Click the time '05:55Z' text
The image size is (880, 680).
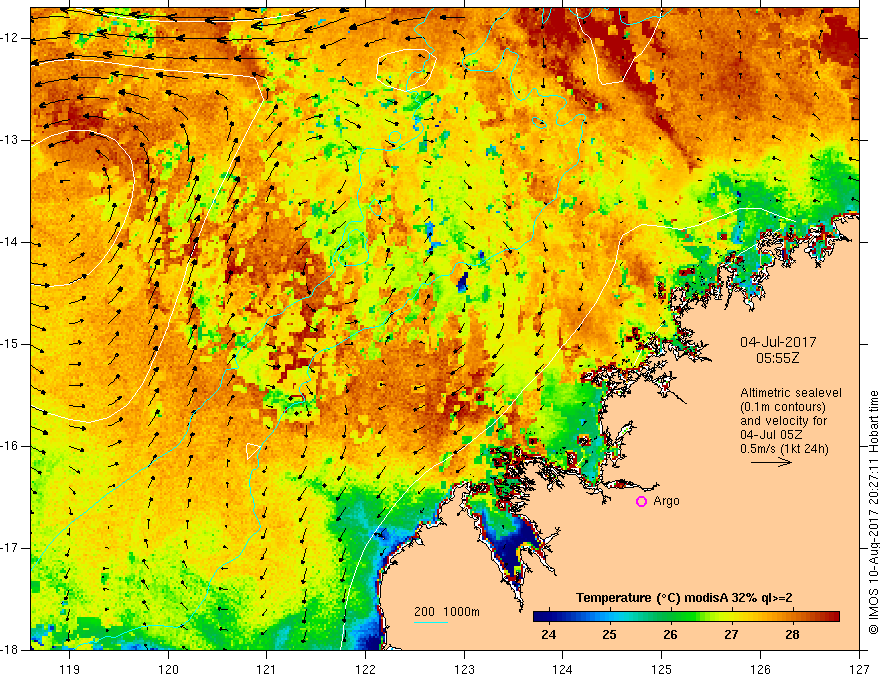pyautogui.click(x=777, y=358)
